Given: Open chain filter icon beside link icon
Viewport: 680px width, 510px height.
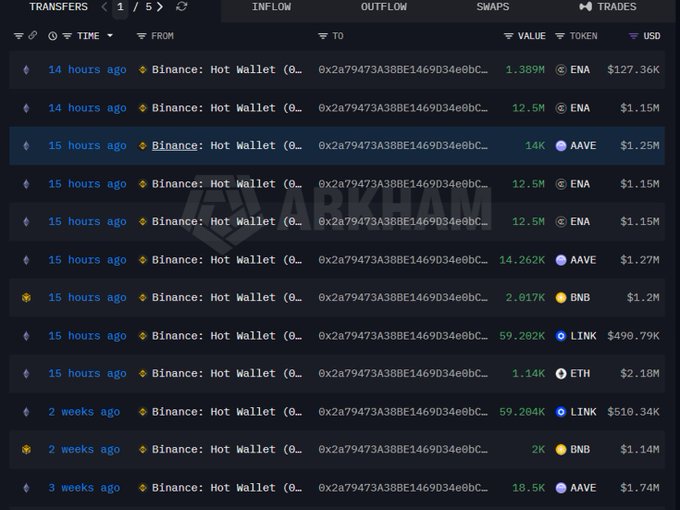Looking at the screenshot, I should 18,36.
